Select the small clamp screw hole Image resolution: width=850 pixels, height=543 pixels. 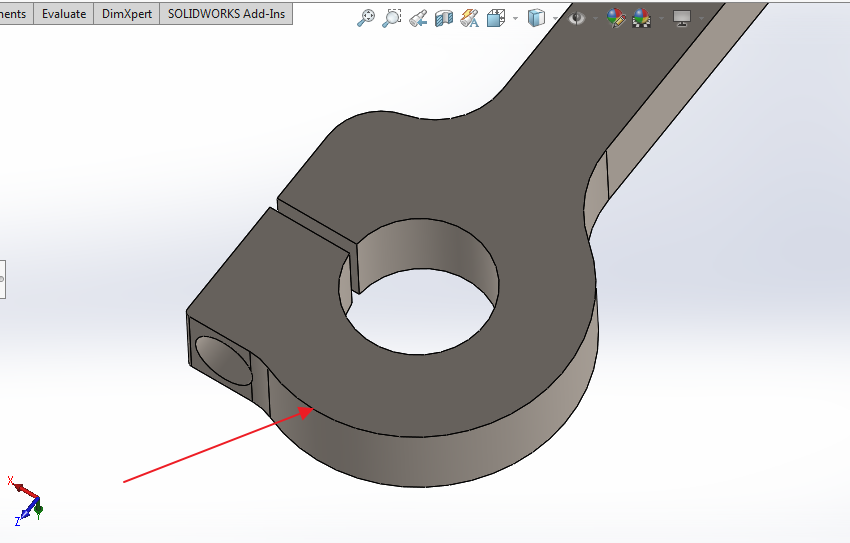(223, 361)
